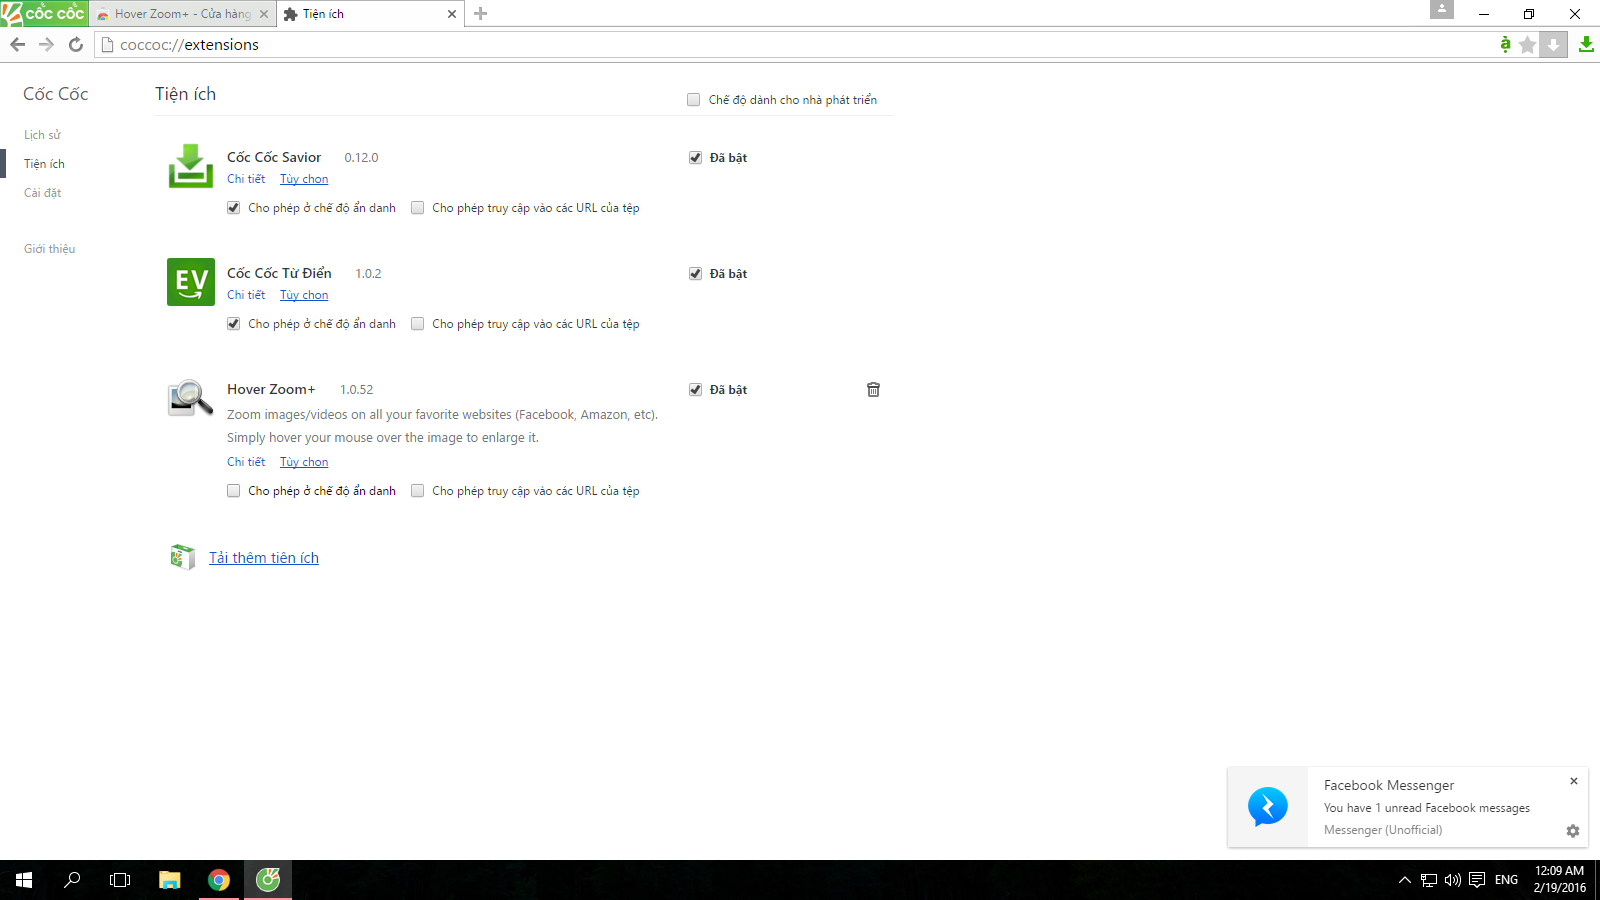The width and height of the screenshot is (1600, 900).
Task: Close the Hover Zoom+ store tab
Action: [x=264, y=14]
